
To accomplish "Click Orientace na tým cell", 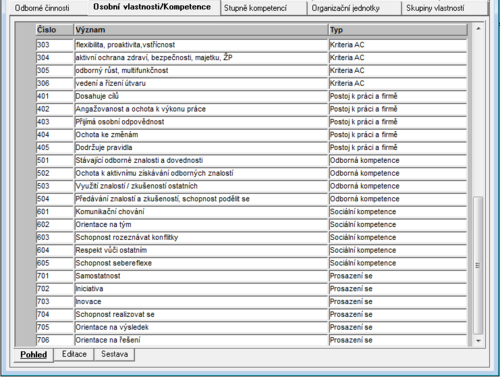I will coord(201,225).
